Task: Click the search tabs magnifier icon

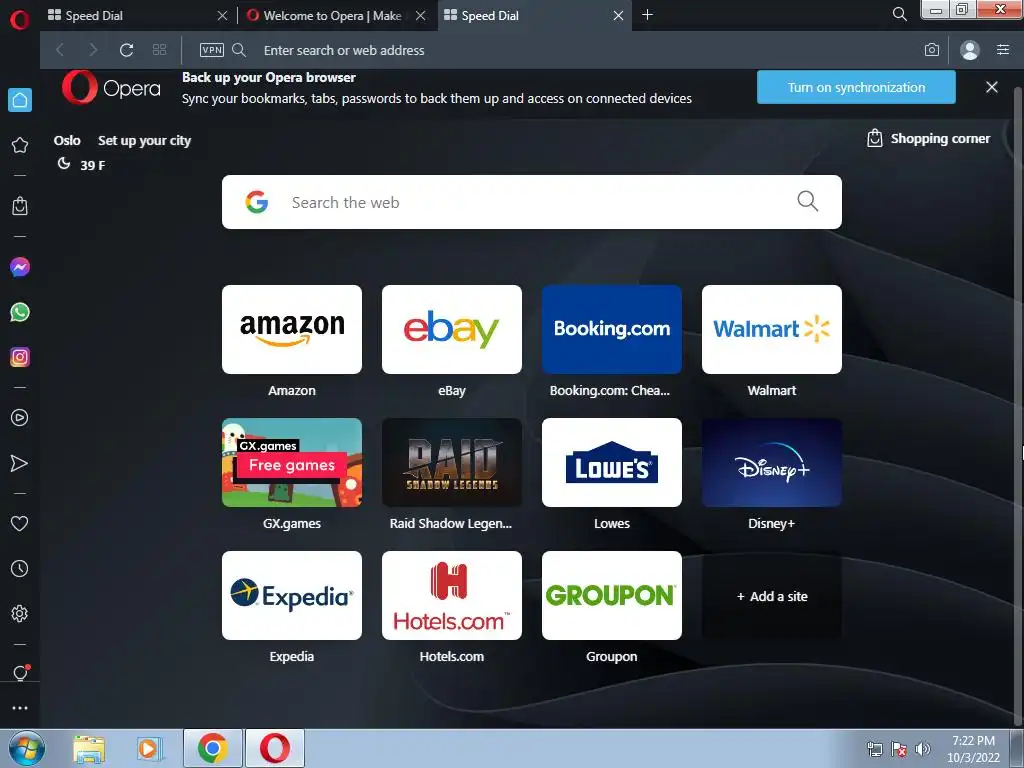Action: [899, 14]
